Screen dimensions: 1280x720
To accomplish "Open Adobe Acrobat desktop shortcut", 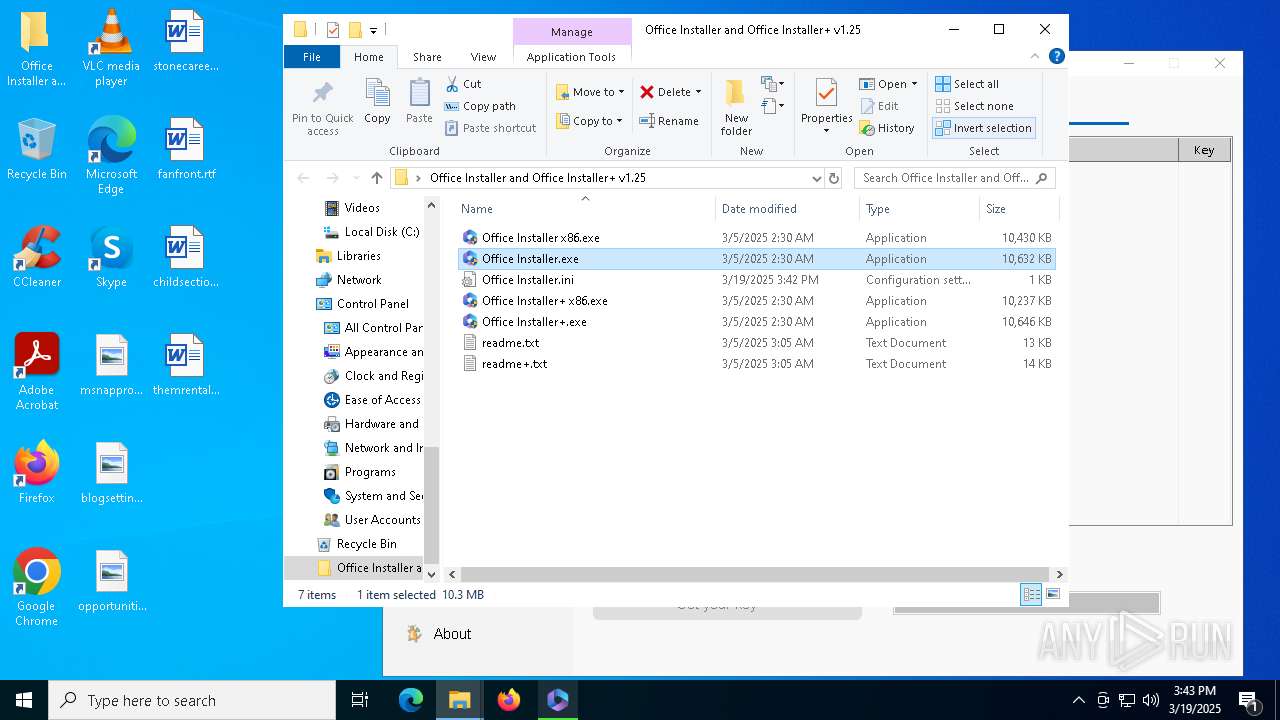I will (37, 372).
